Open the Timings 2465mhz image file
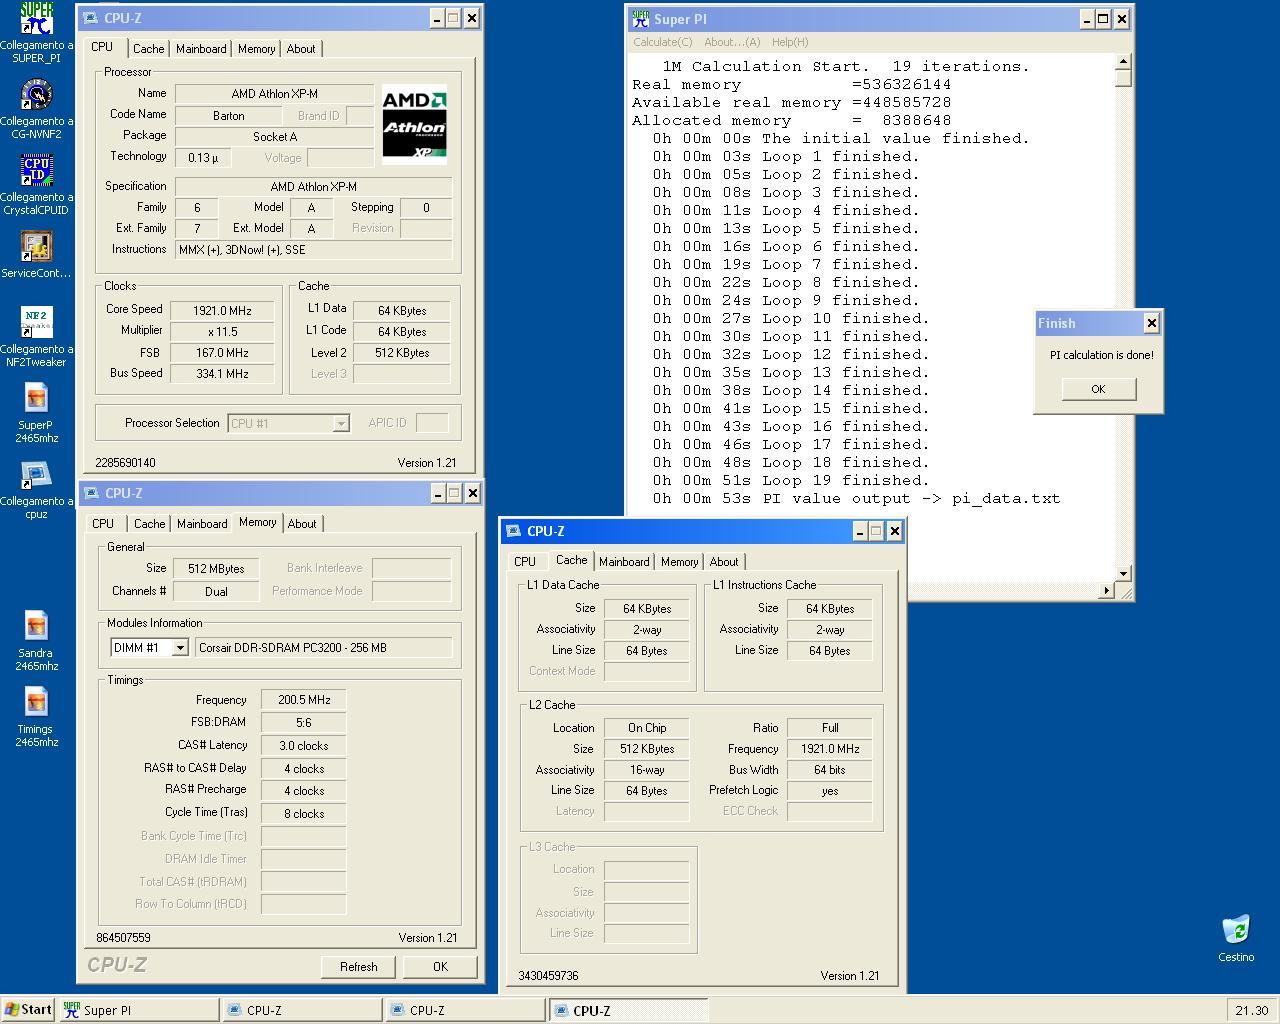1280x1024 pixels. click(x=36, y=717)
